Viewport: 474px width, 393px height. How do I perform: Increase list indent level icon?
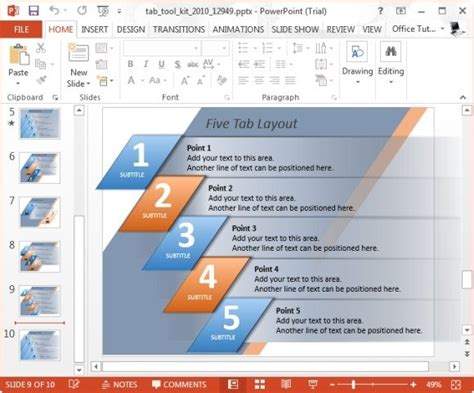(259, 64)
